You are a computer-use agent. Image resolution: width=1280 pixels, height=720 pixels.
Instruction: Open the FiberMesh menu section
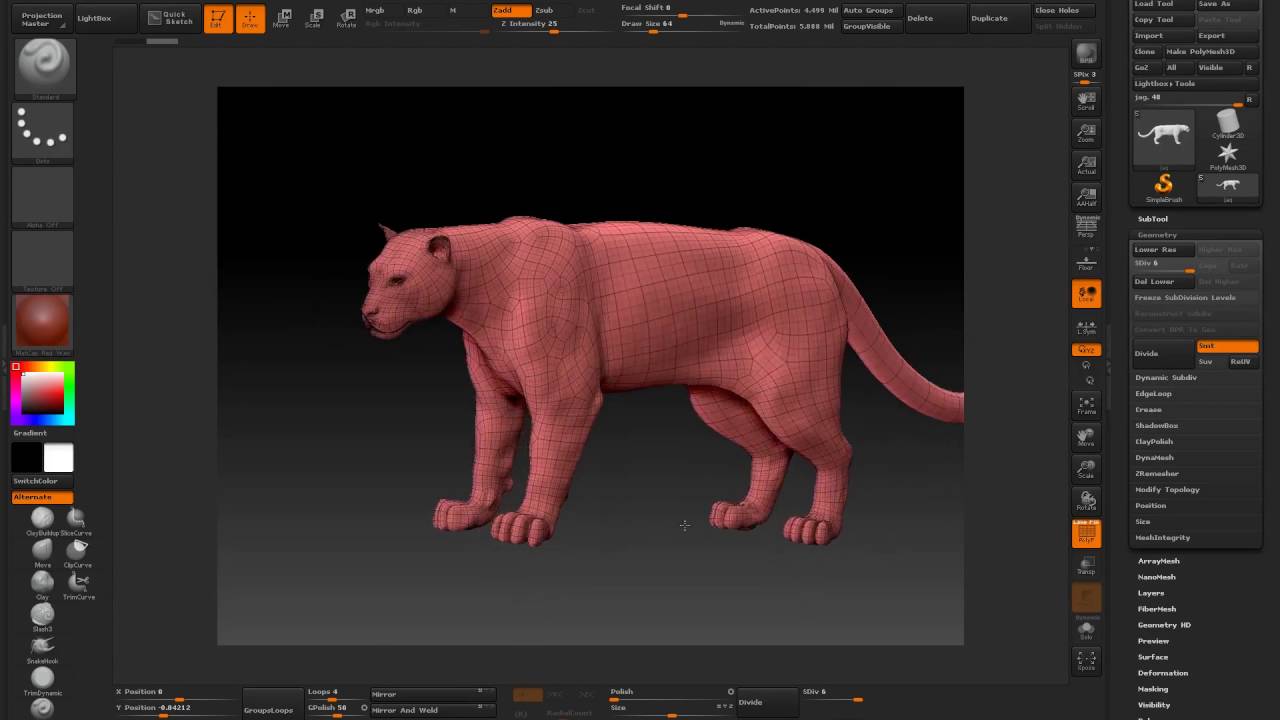coord(1157,609)
